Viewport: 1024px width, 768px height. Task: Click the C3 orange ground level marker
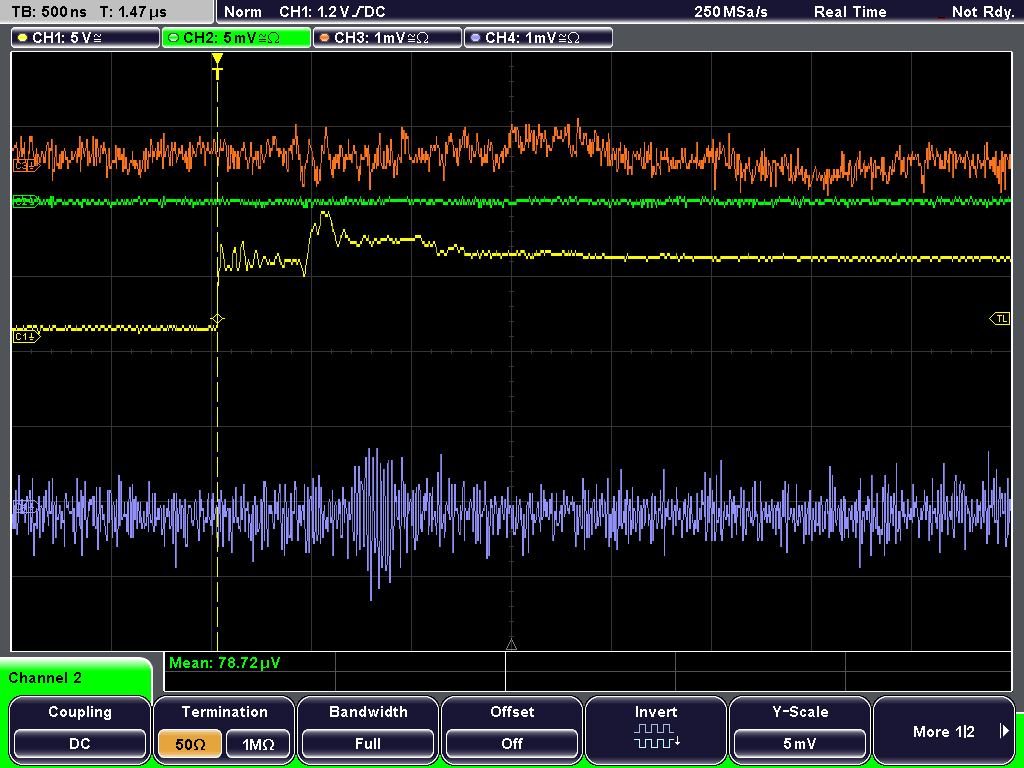tap(26, 167)
